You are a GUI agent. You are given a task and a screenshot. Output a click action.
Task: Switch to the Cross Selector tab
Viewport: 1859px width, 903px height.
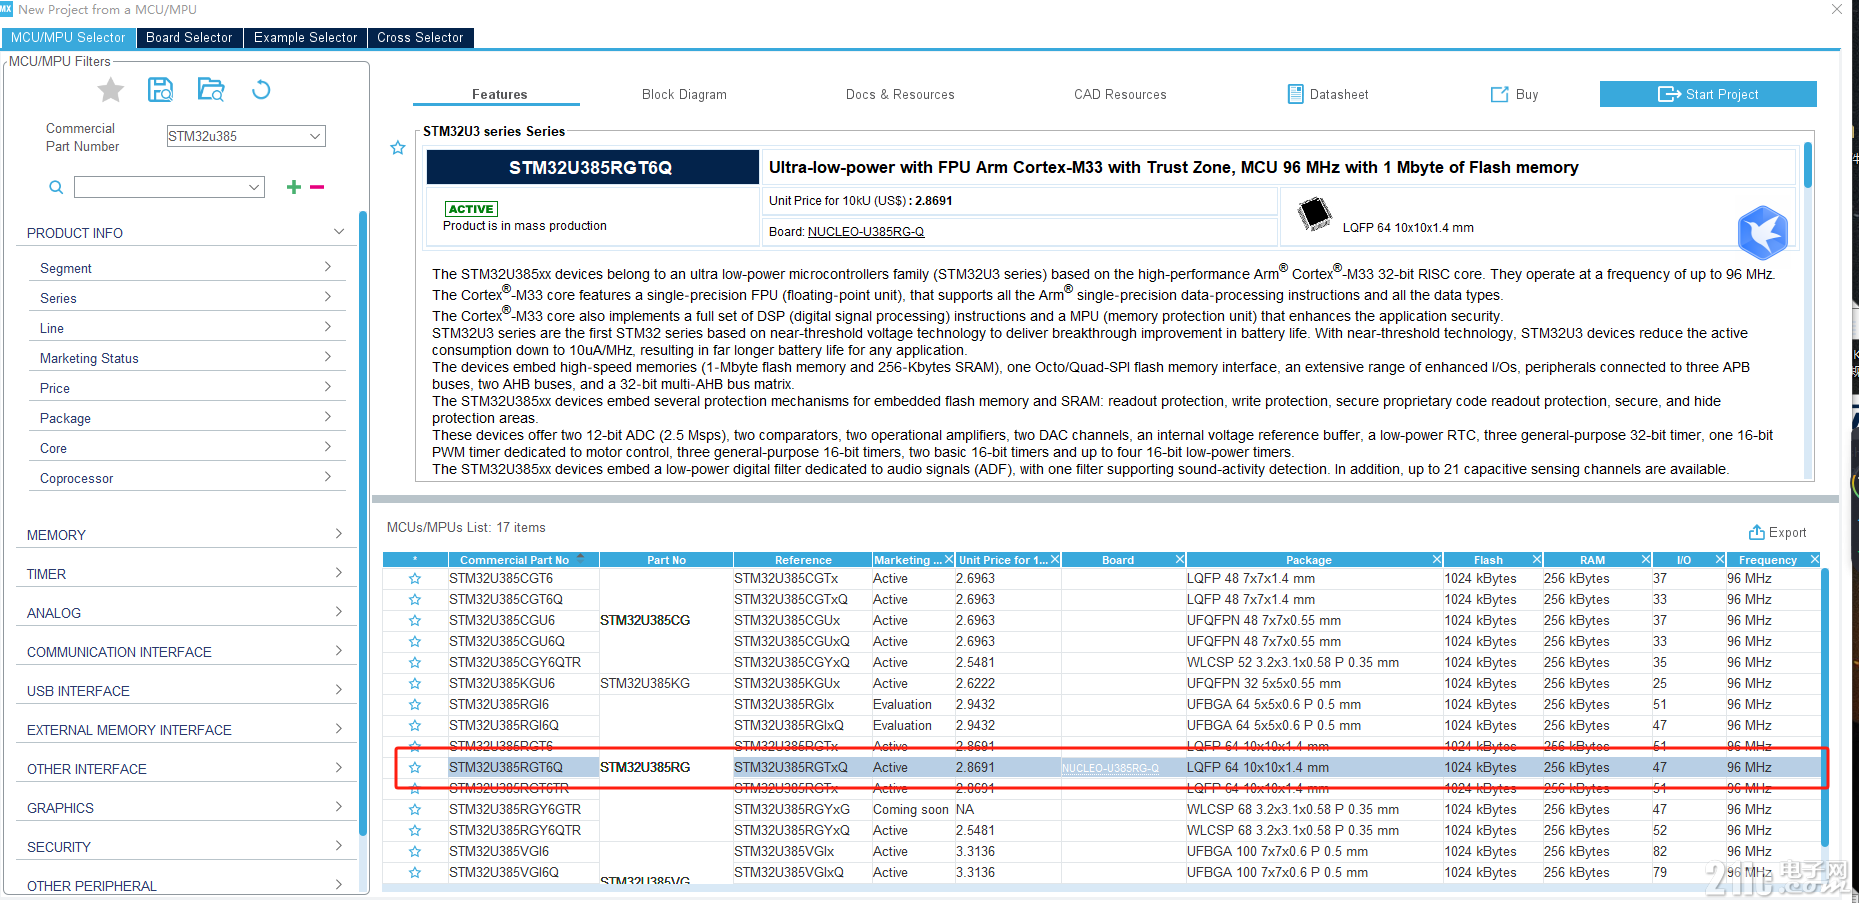click(420, 38)
